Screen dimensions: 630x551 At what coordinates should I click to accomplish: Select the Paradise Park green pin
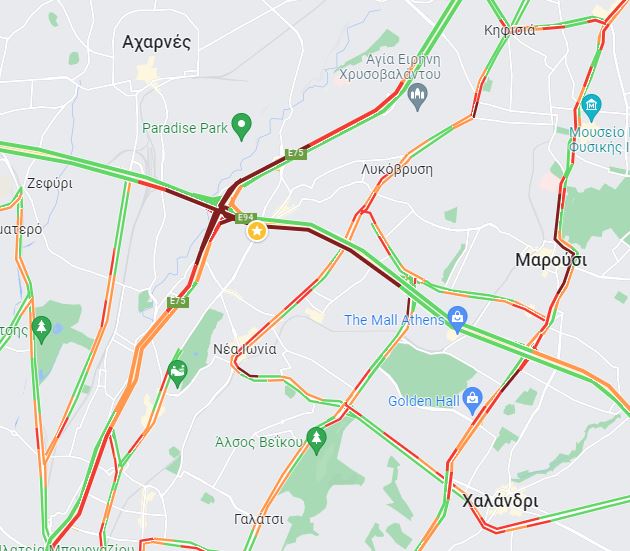(241, 126)
